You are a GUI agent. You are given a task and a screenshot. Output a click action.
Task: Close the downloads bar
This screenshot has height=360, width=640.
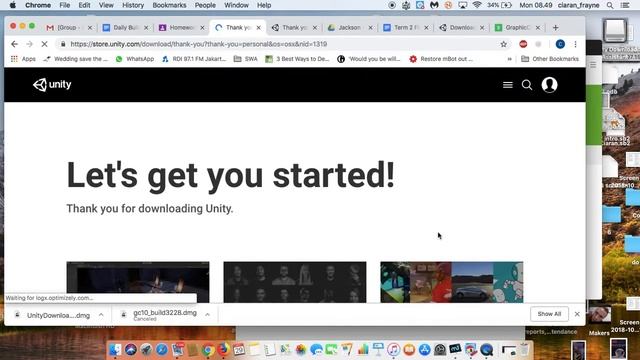577,314
